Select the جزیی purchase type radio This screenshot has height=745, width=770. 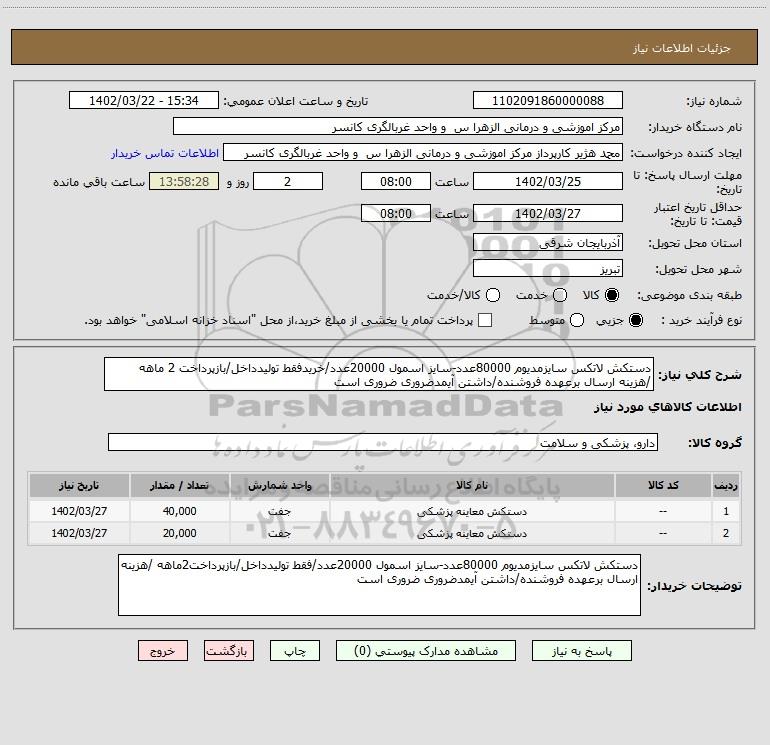tap(636, 320)
